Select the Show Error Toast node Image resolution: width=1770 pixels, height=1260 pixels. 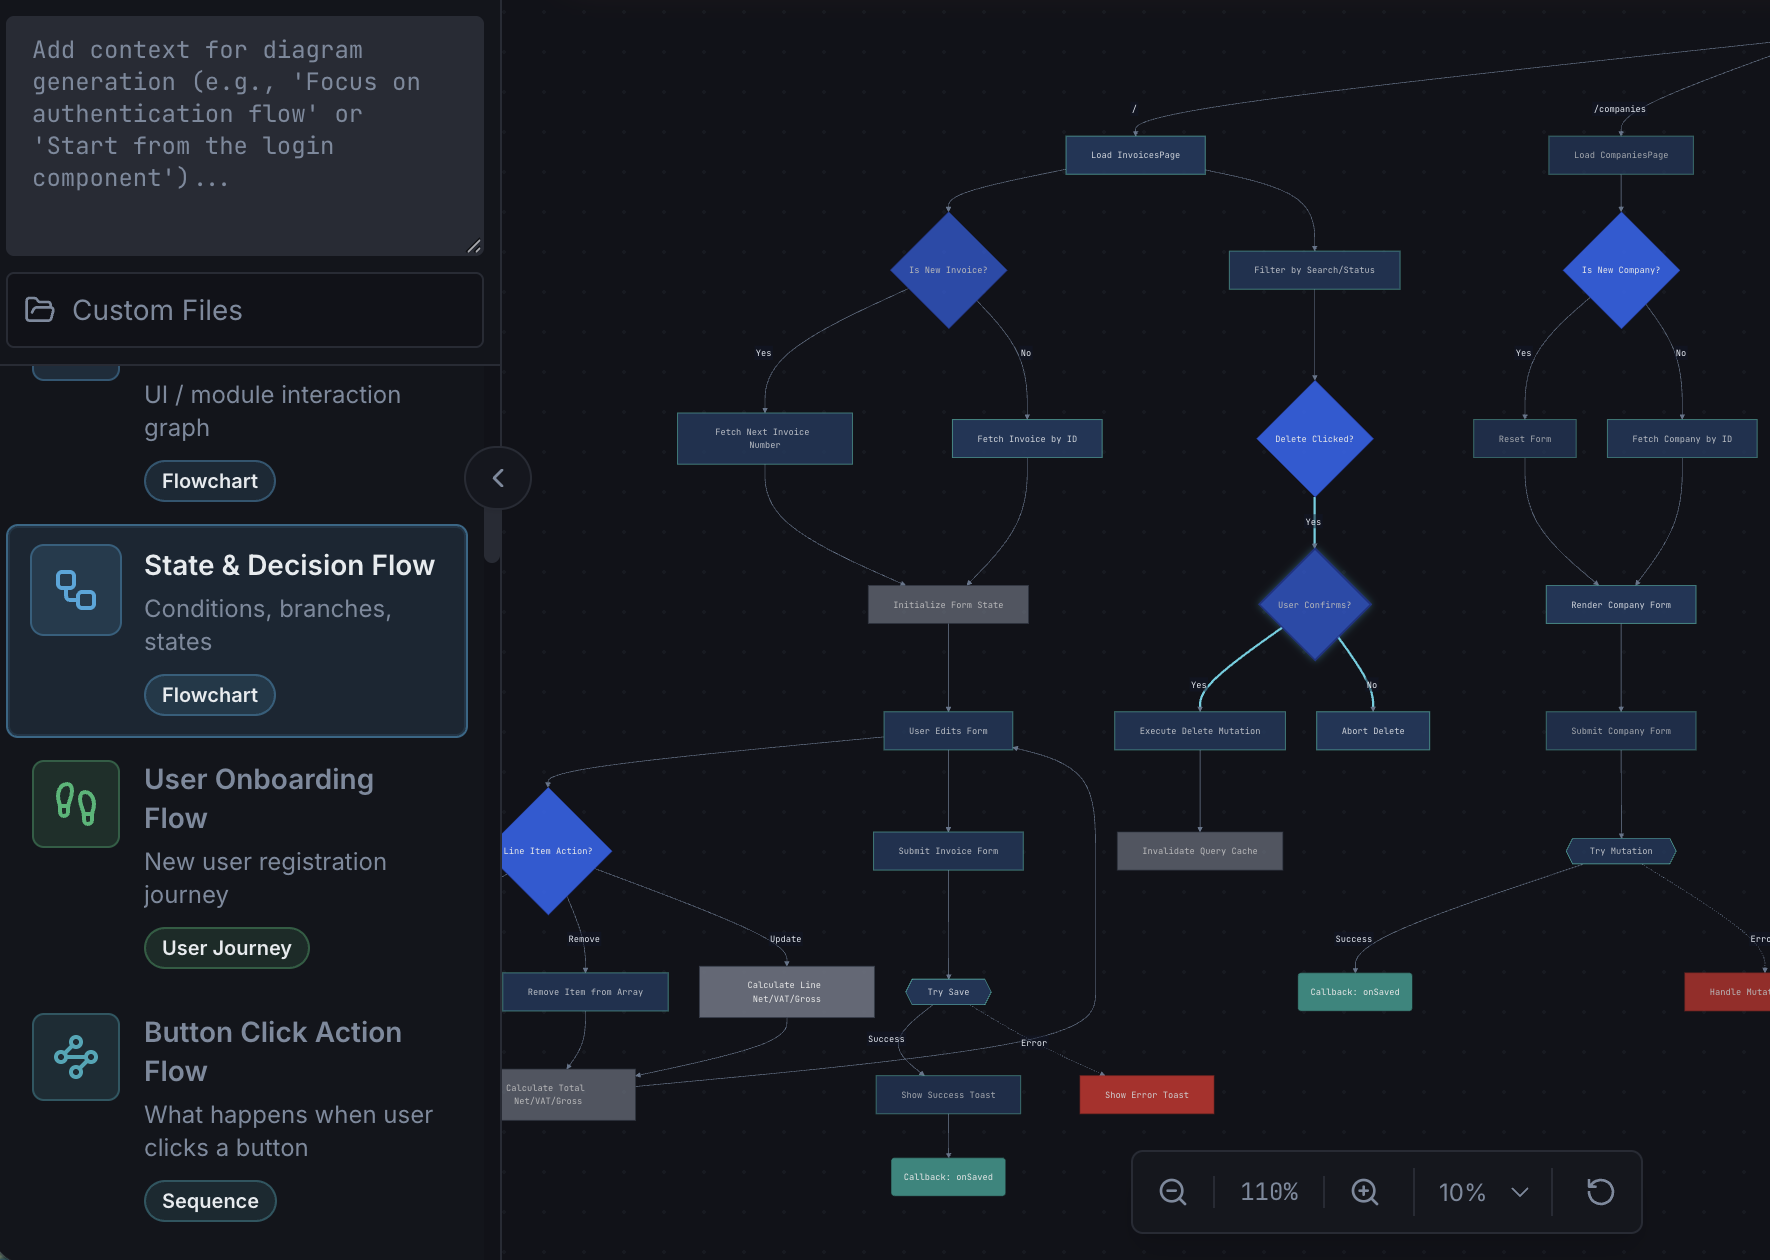point(1146,1094)
